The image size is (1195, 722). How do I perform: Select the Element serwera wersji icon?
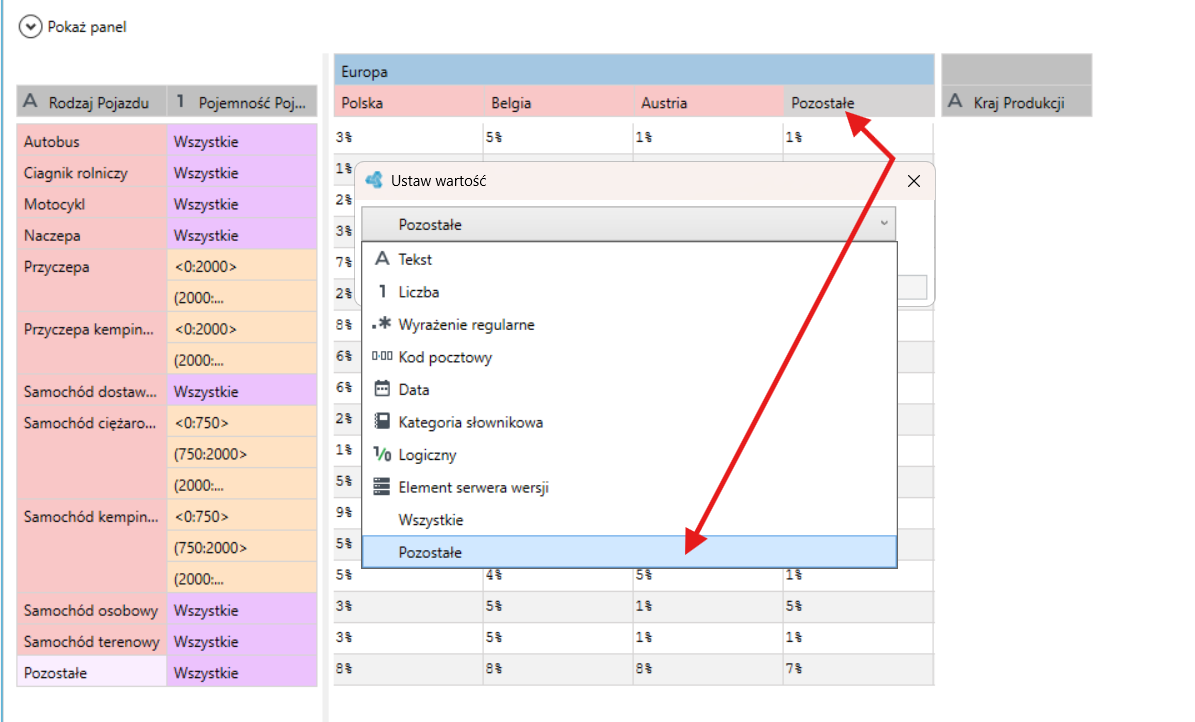tap(382, 487)
